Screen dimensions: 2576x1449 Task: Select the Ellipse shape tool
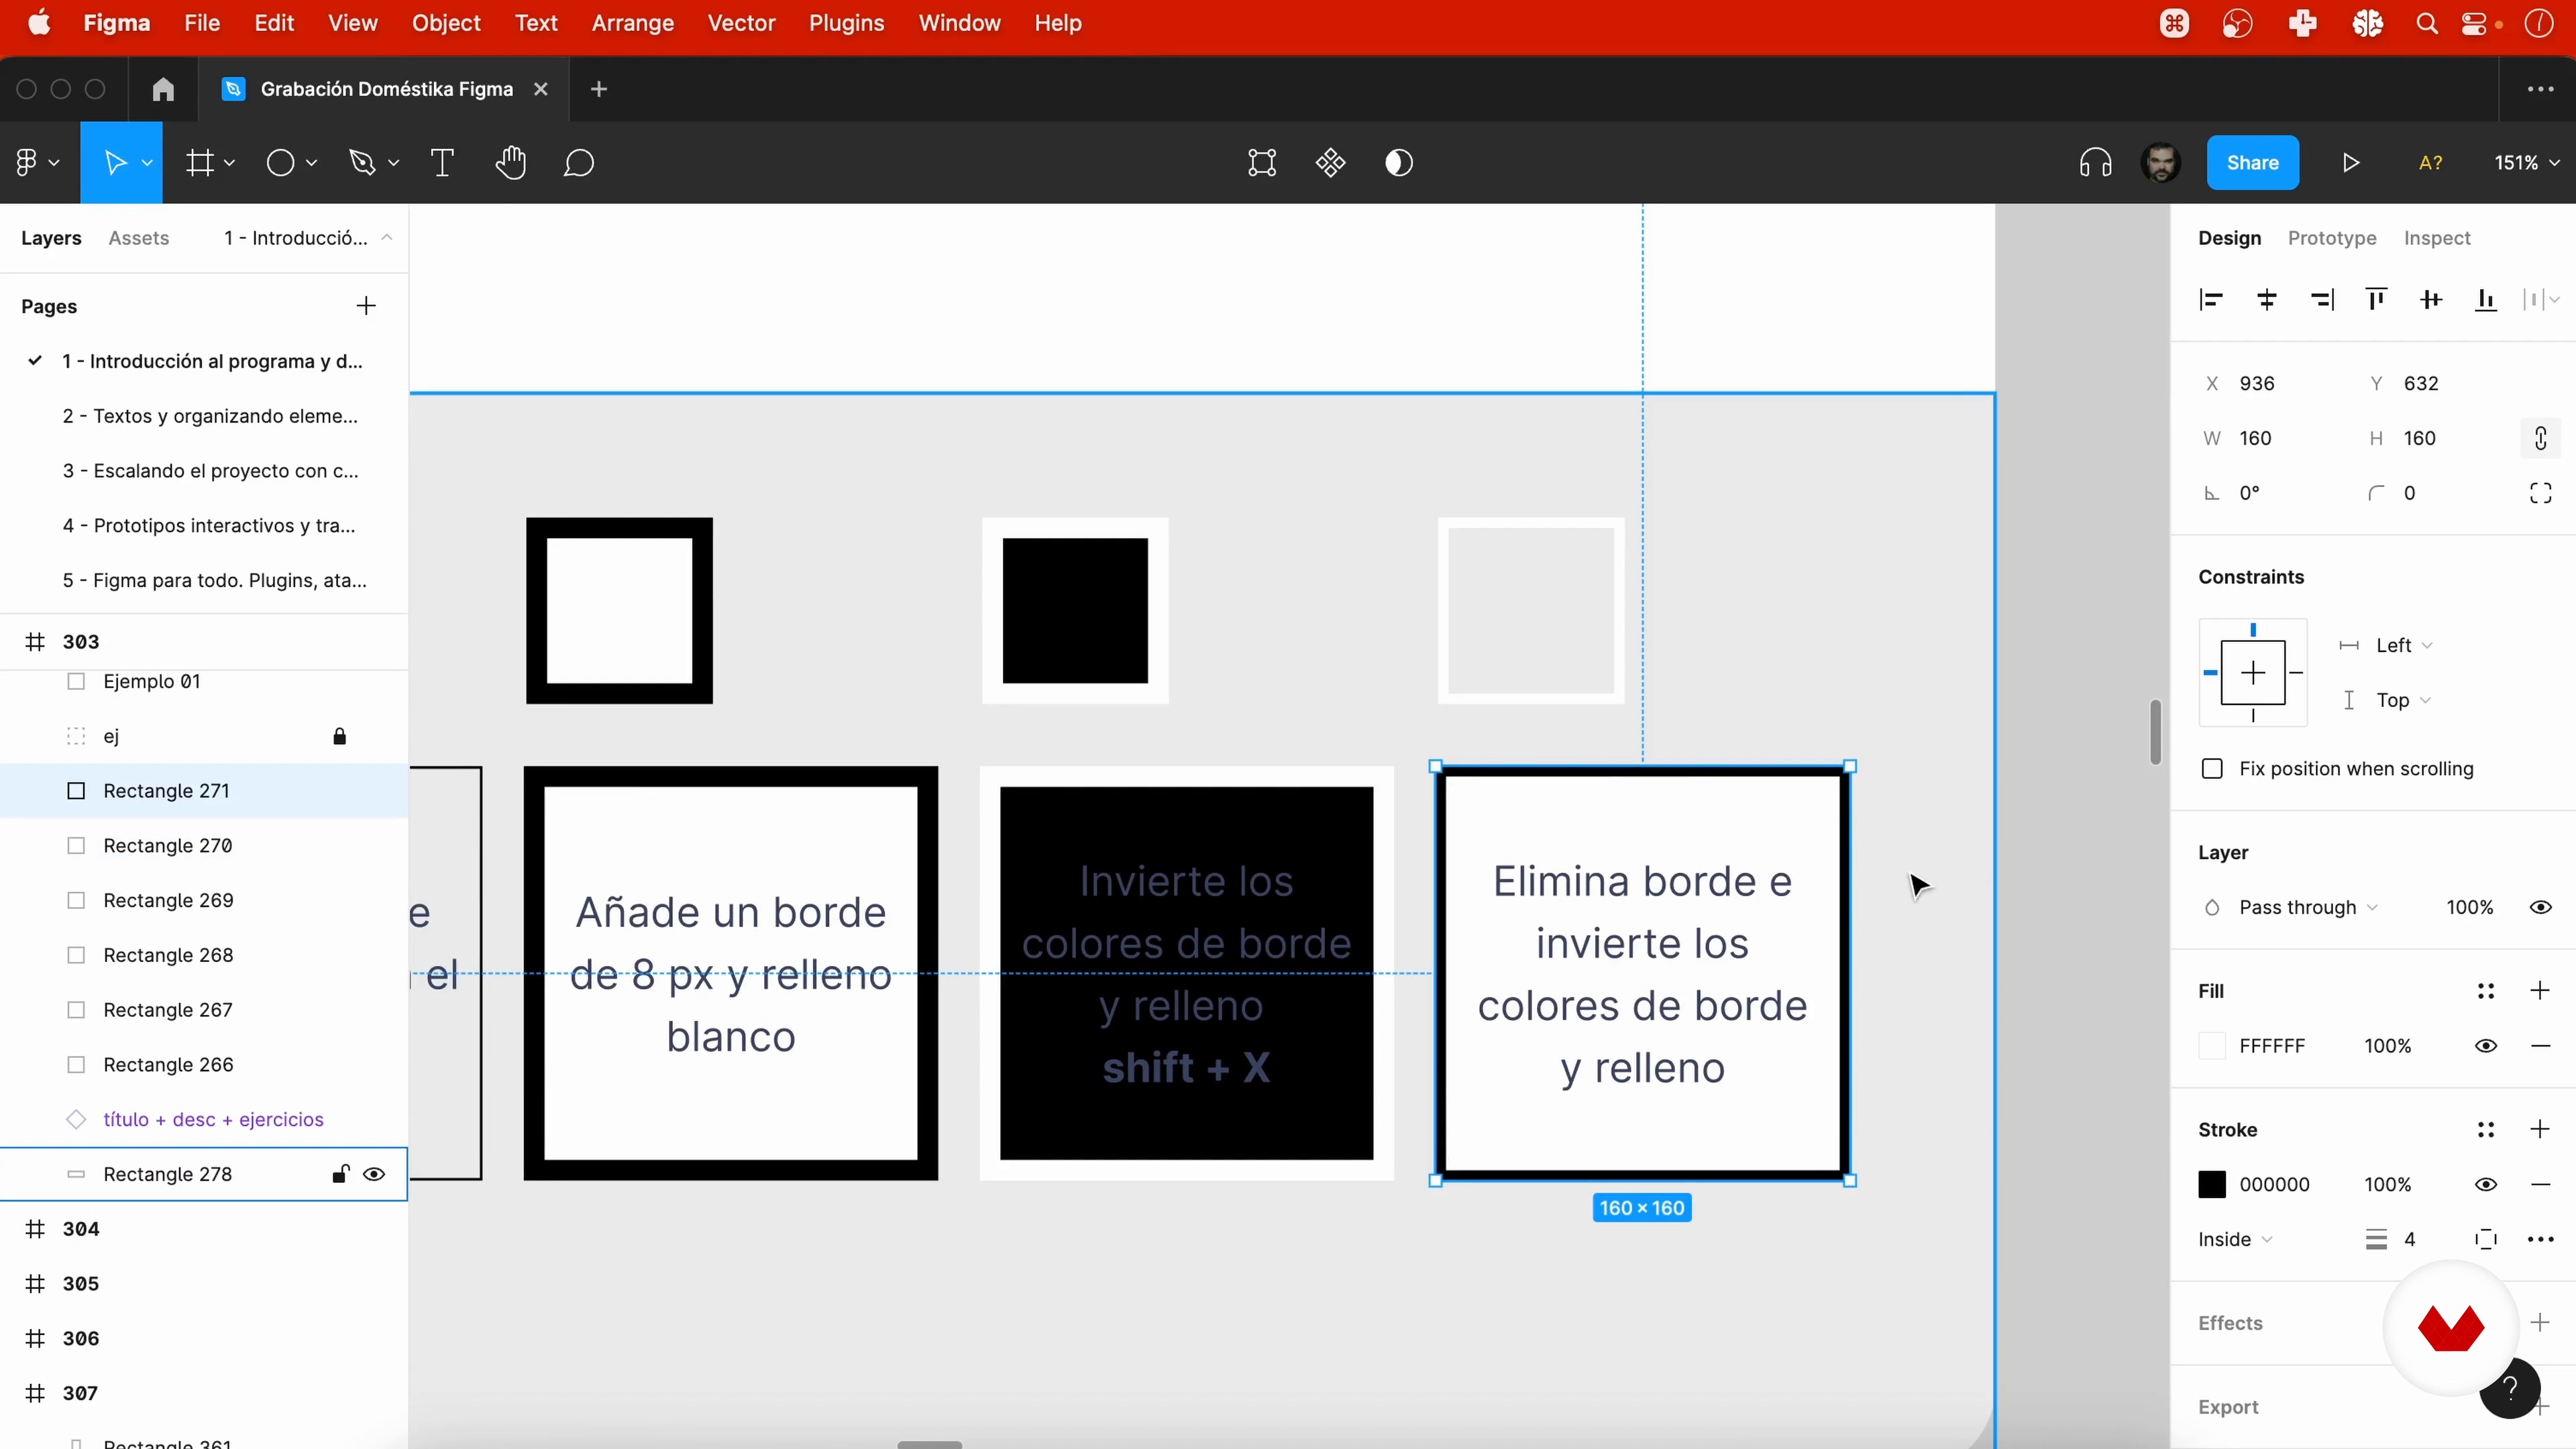[281, 163]
